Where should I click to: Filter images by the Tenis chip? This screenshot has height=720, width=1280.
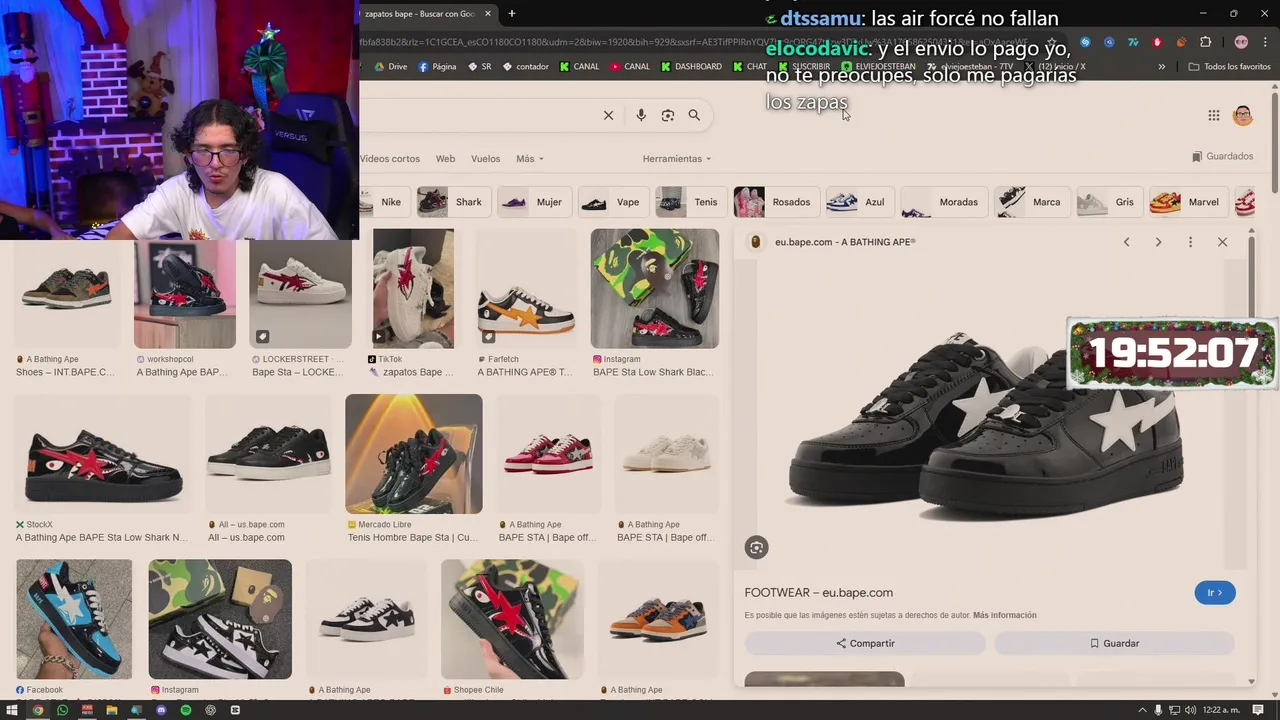click(690, 202)
